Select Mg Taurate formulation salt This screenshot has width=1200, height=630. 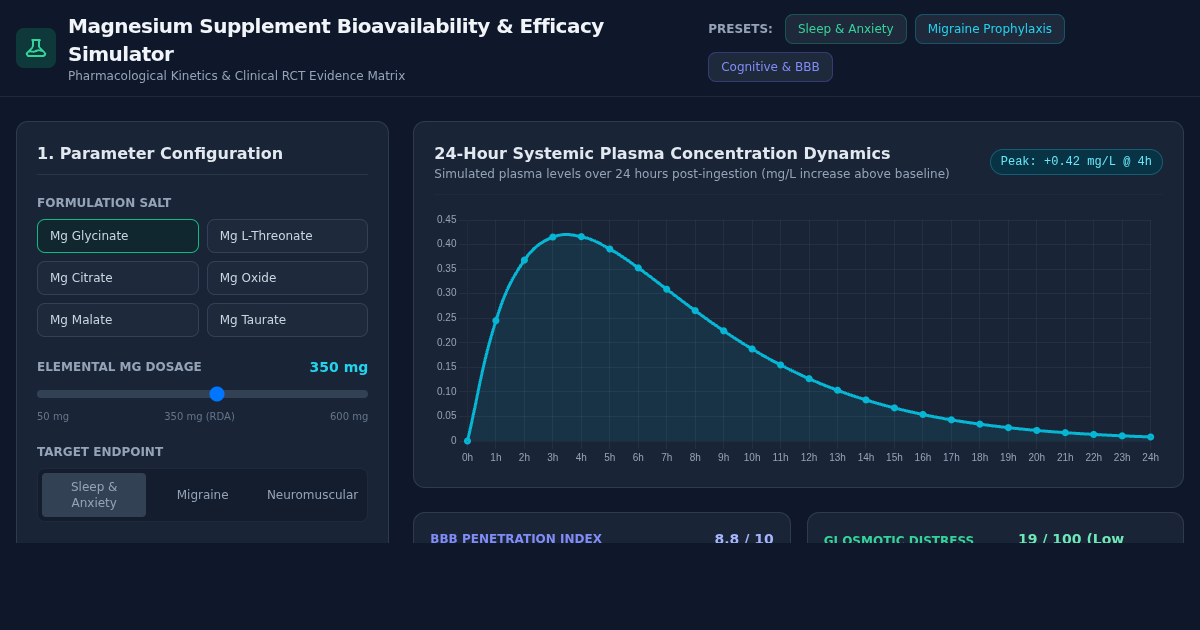pyautogui.click(x=287, y=320)
